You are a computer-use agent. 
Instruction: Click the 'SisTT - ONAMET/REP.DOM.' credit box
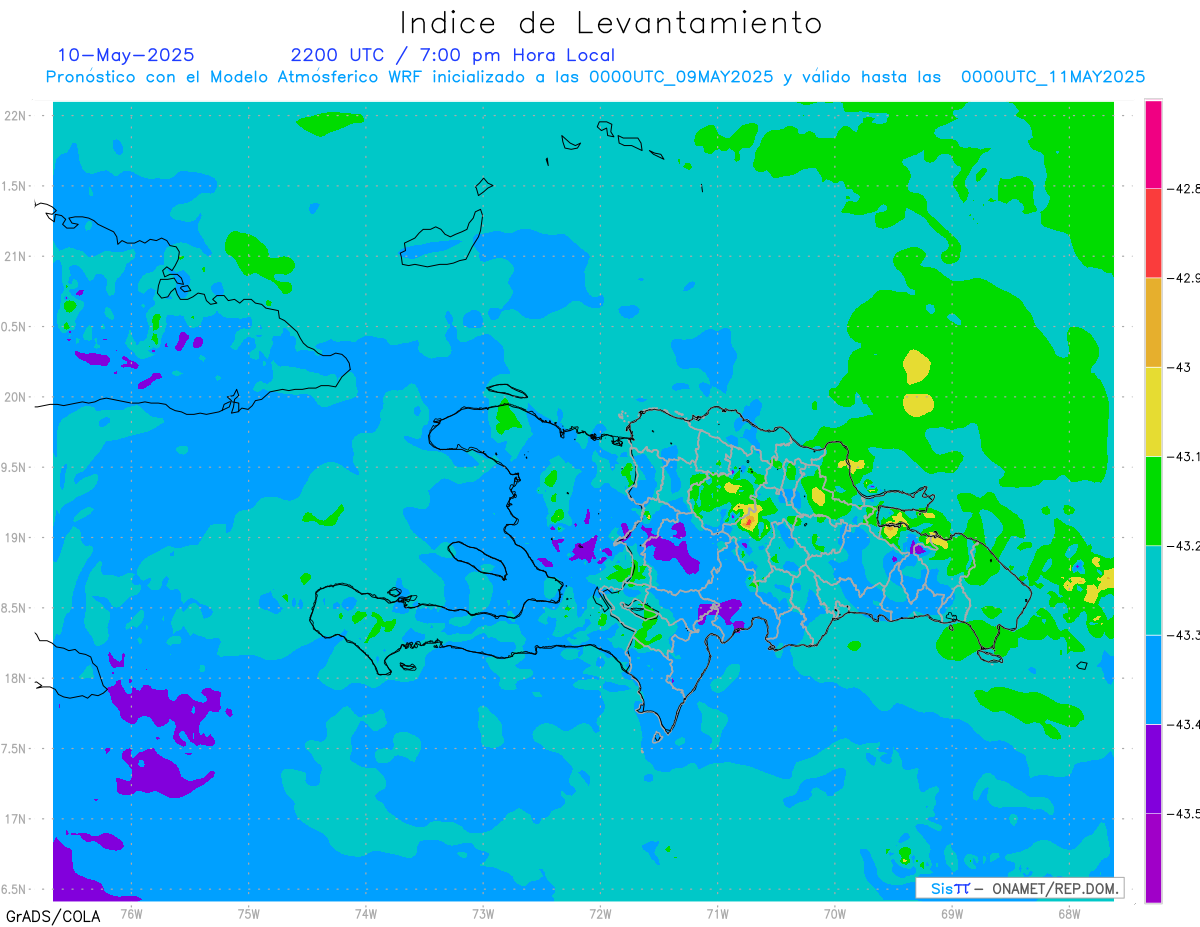(x=1020, y=888)
